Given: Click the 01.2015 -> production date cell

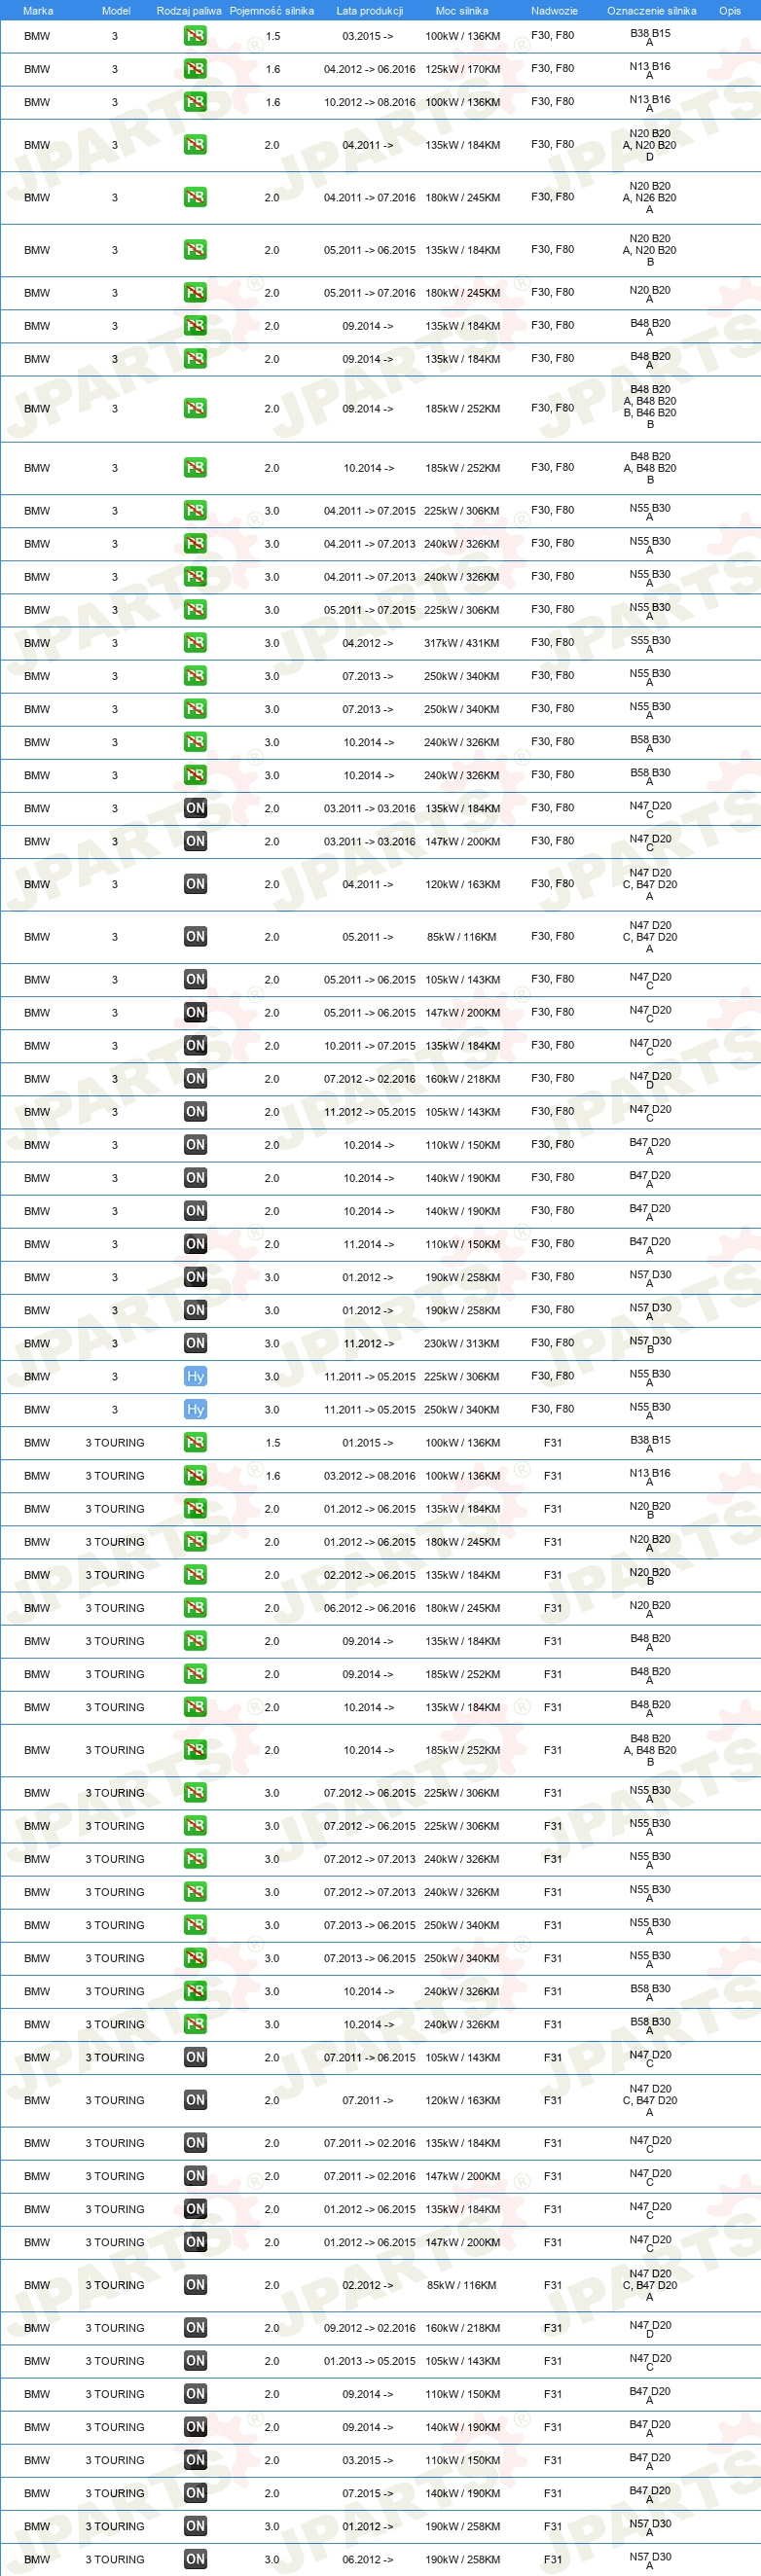Looking at the screenshot, I should (368, 1442).
